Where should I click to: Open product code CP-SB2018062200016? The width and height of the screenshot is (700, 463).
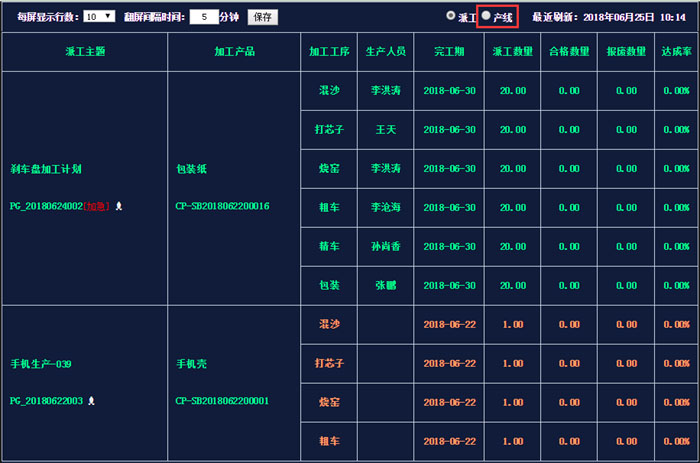tap(222, 206)
